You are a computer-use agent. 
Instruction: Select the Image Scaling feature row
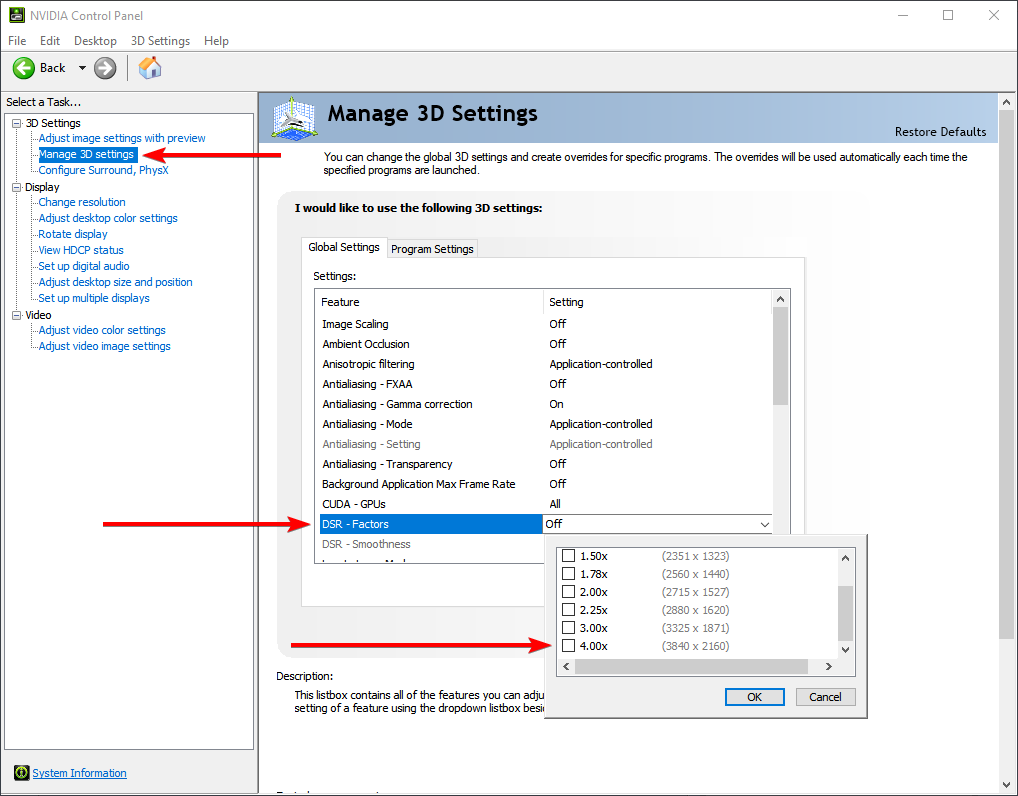pos(545,324)
